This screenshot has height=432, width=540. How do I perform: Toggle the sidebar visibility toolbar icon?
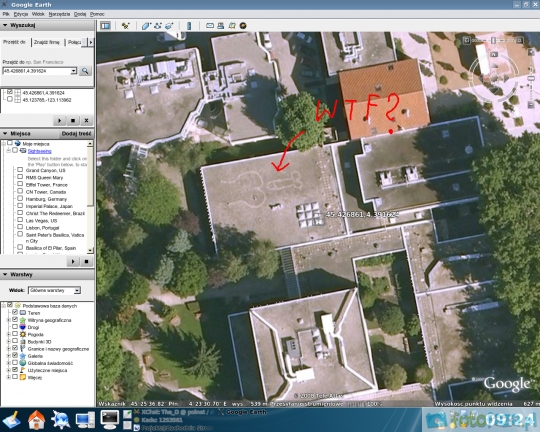pos(105,26)
